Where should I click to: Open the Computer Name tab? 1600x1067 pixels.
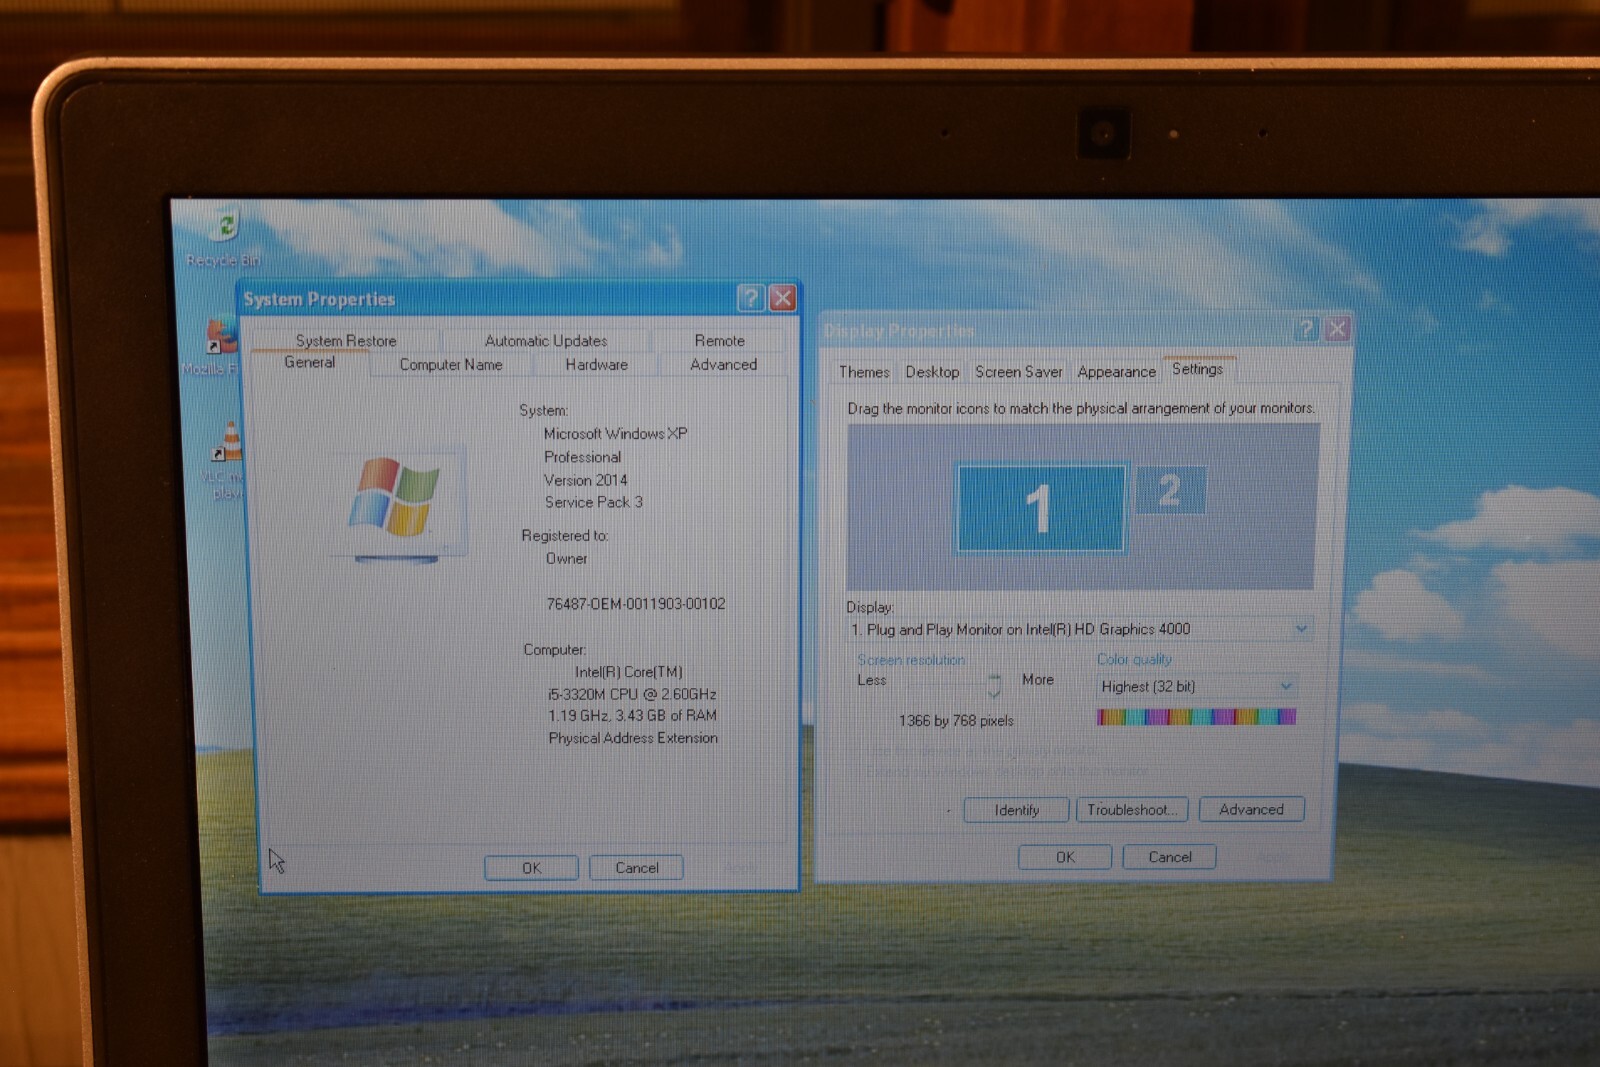[451, 364]
